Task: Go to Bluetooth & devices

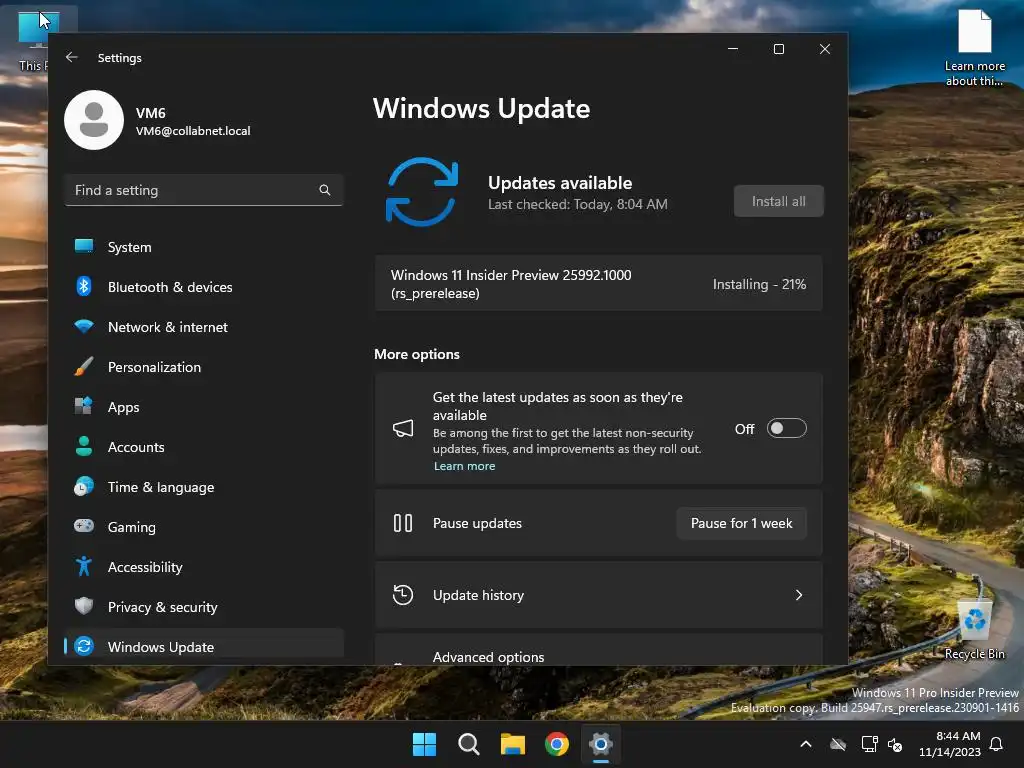Action: (204, 287)
